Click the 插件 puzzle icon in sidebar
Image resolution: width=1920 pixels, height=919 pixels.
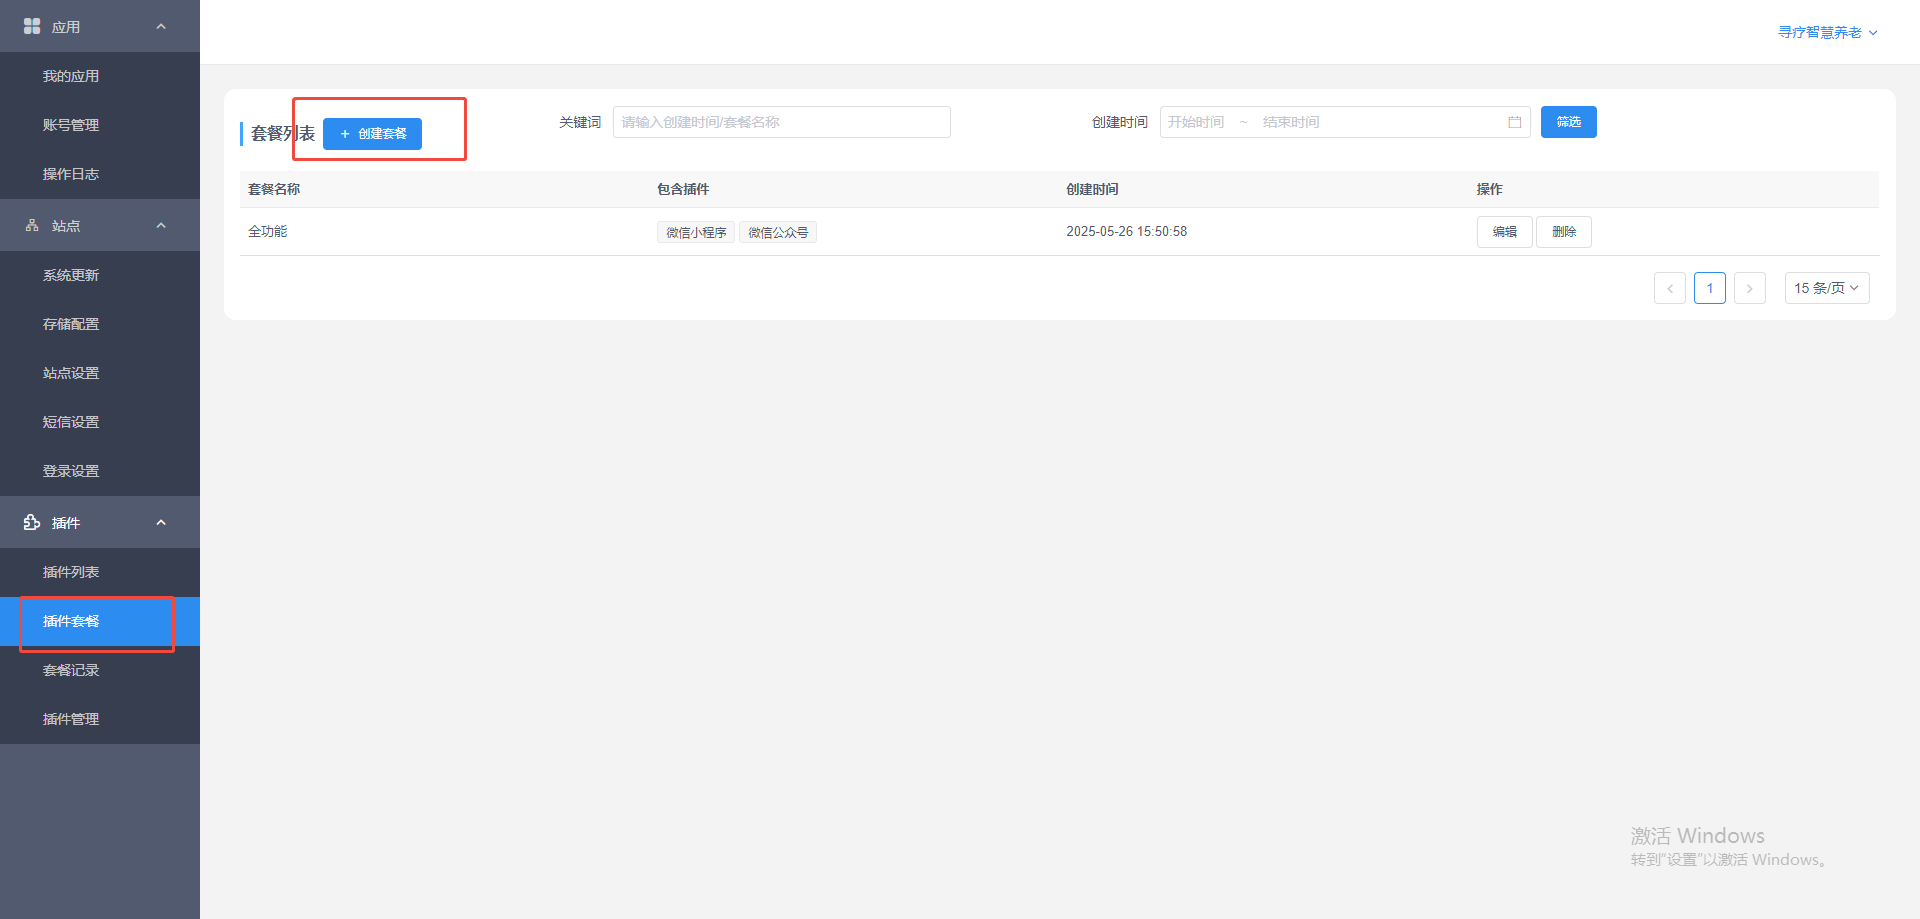point(32,522)
